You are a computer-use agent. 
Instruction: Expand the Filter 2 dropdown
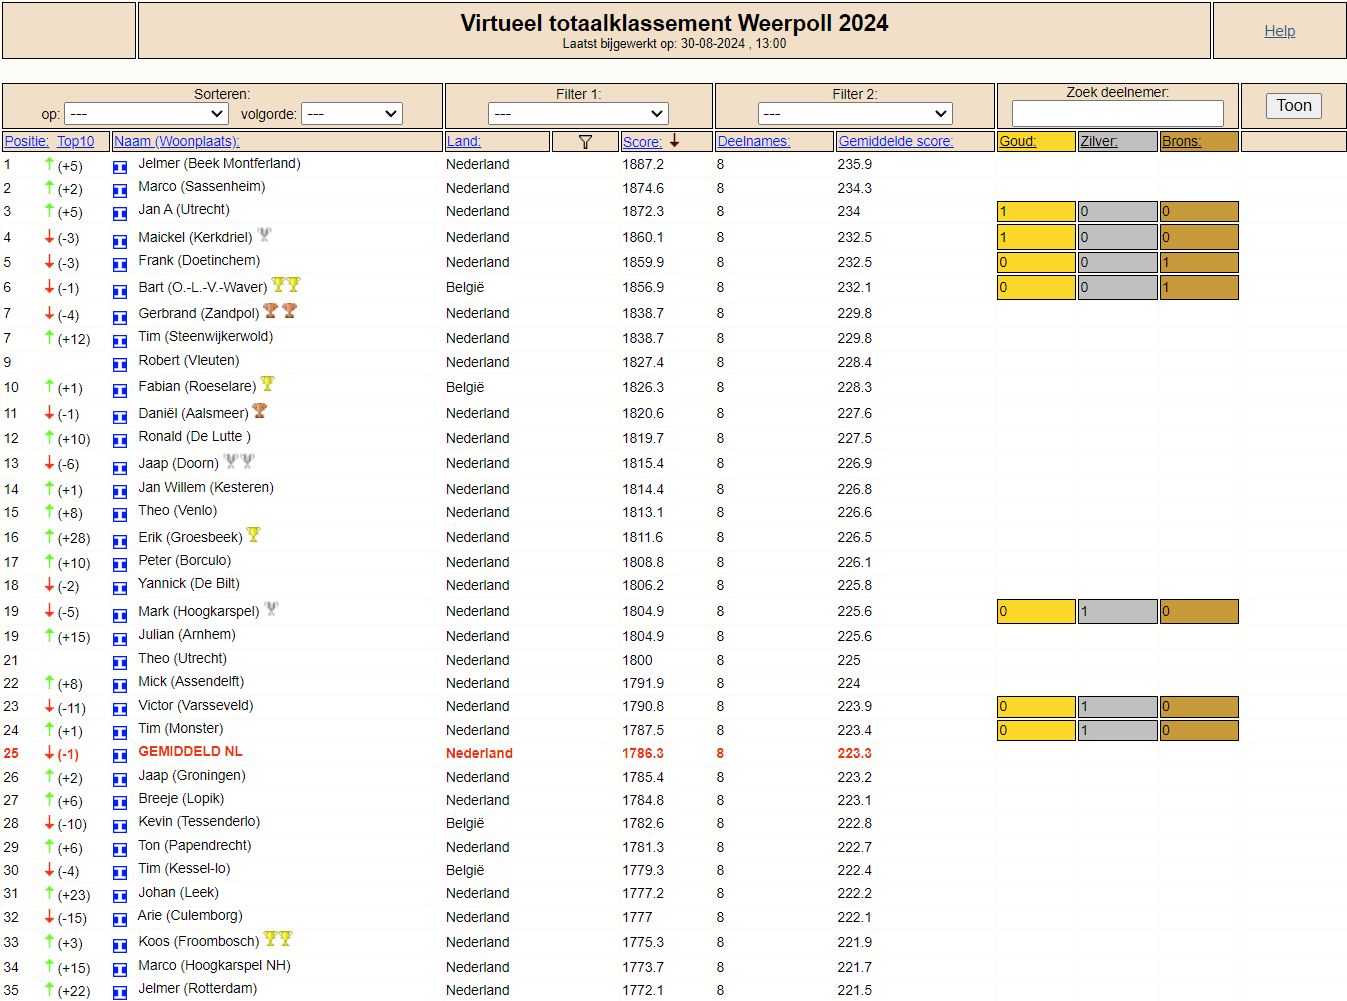(855, 114)
